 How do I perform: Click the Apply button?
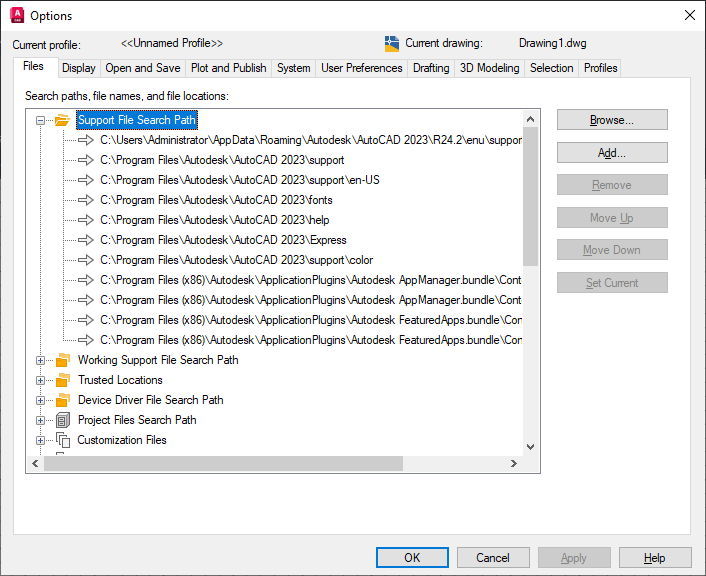coord(574,558)
